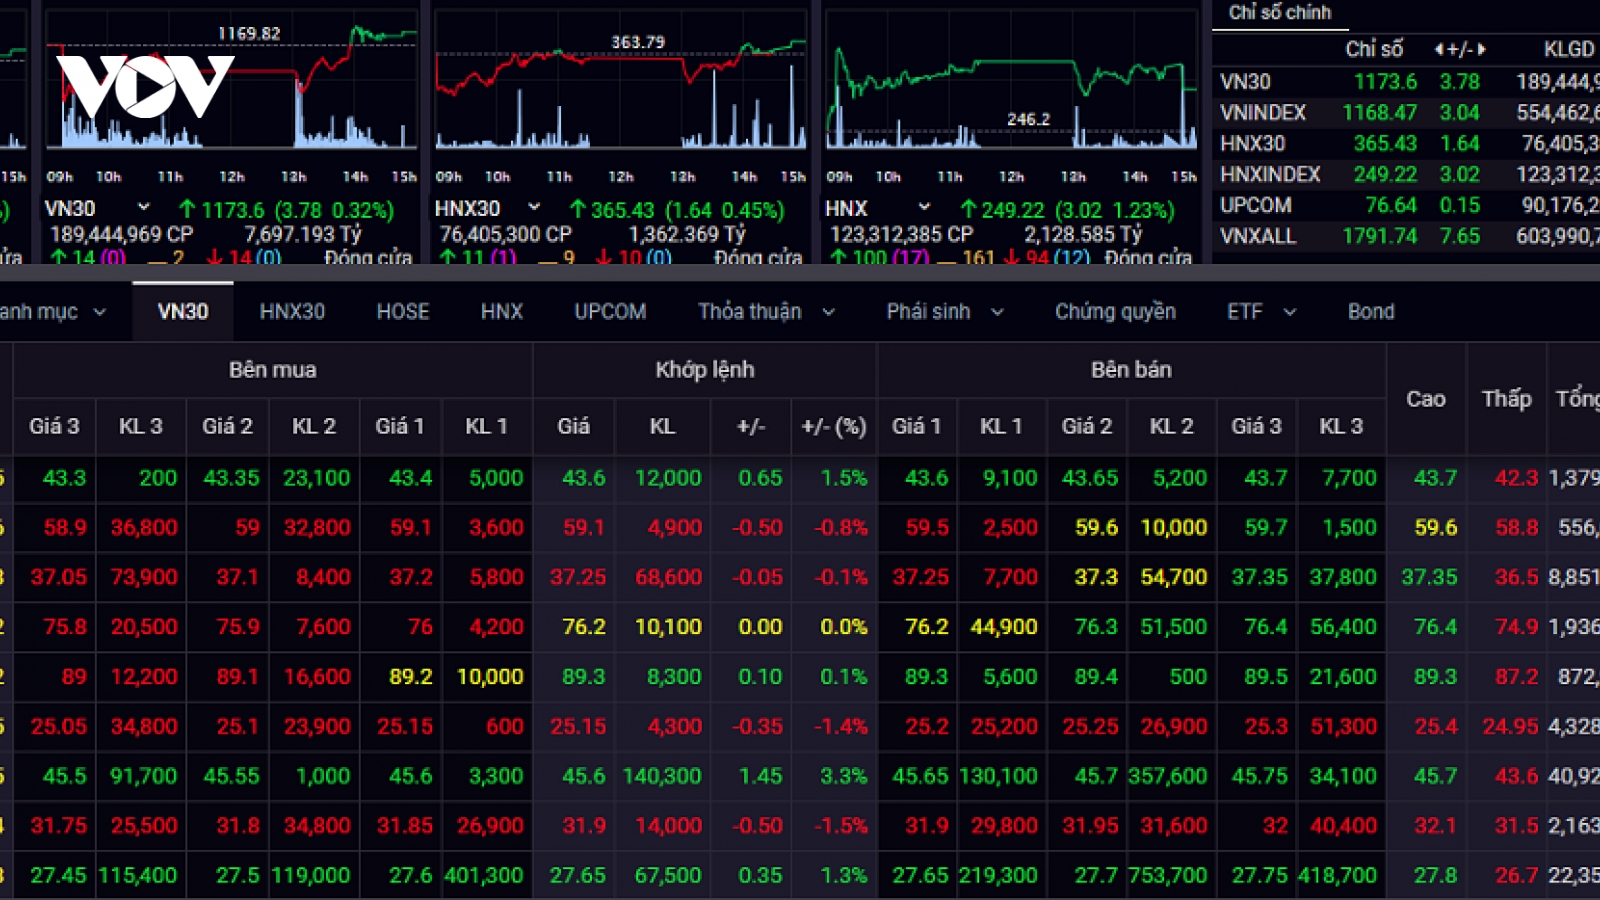Open the HNX index chart dropdown

pyautogui.click(x=924, y=207)
